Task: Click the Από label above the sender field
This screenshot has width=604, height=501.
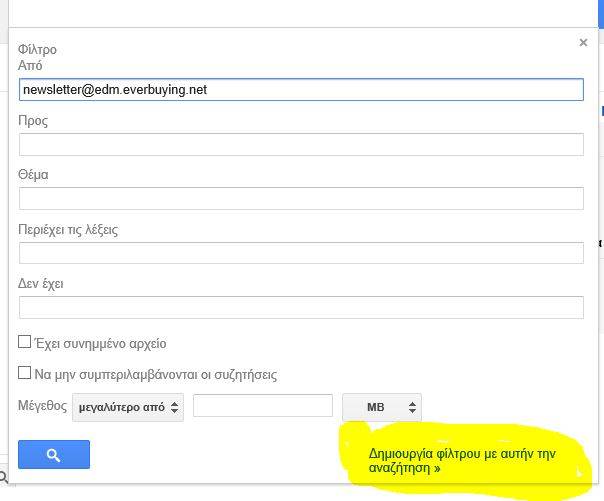Action: [31, 65]
